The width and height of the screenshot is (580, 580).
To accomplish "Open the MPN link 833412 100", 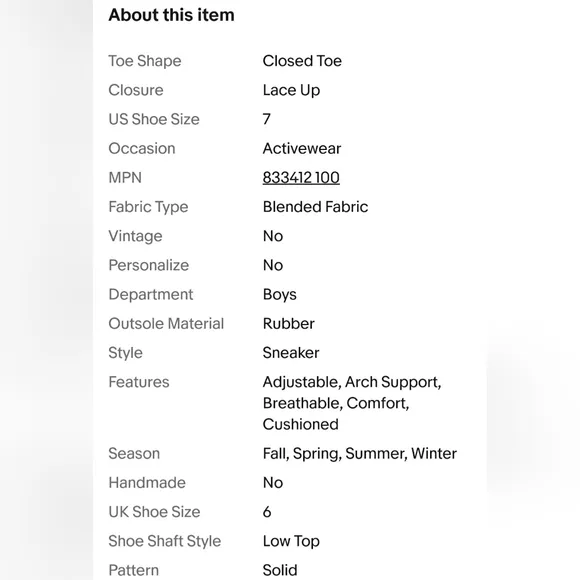I will (301, 178).
